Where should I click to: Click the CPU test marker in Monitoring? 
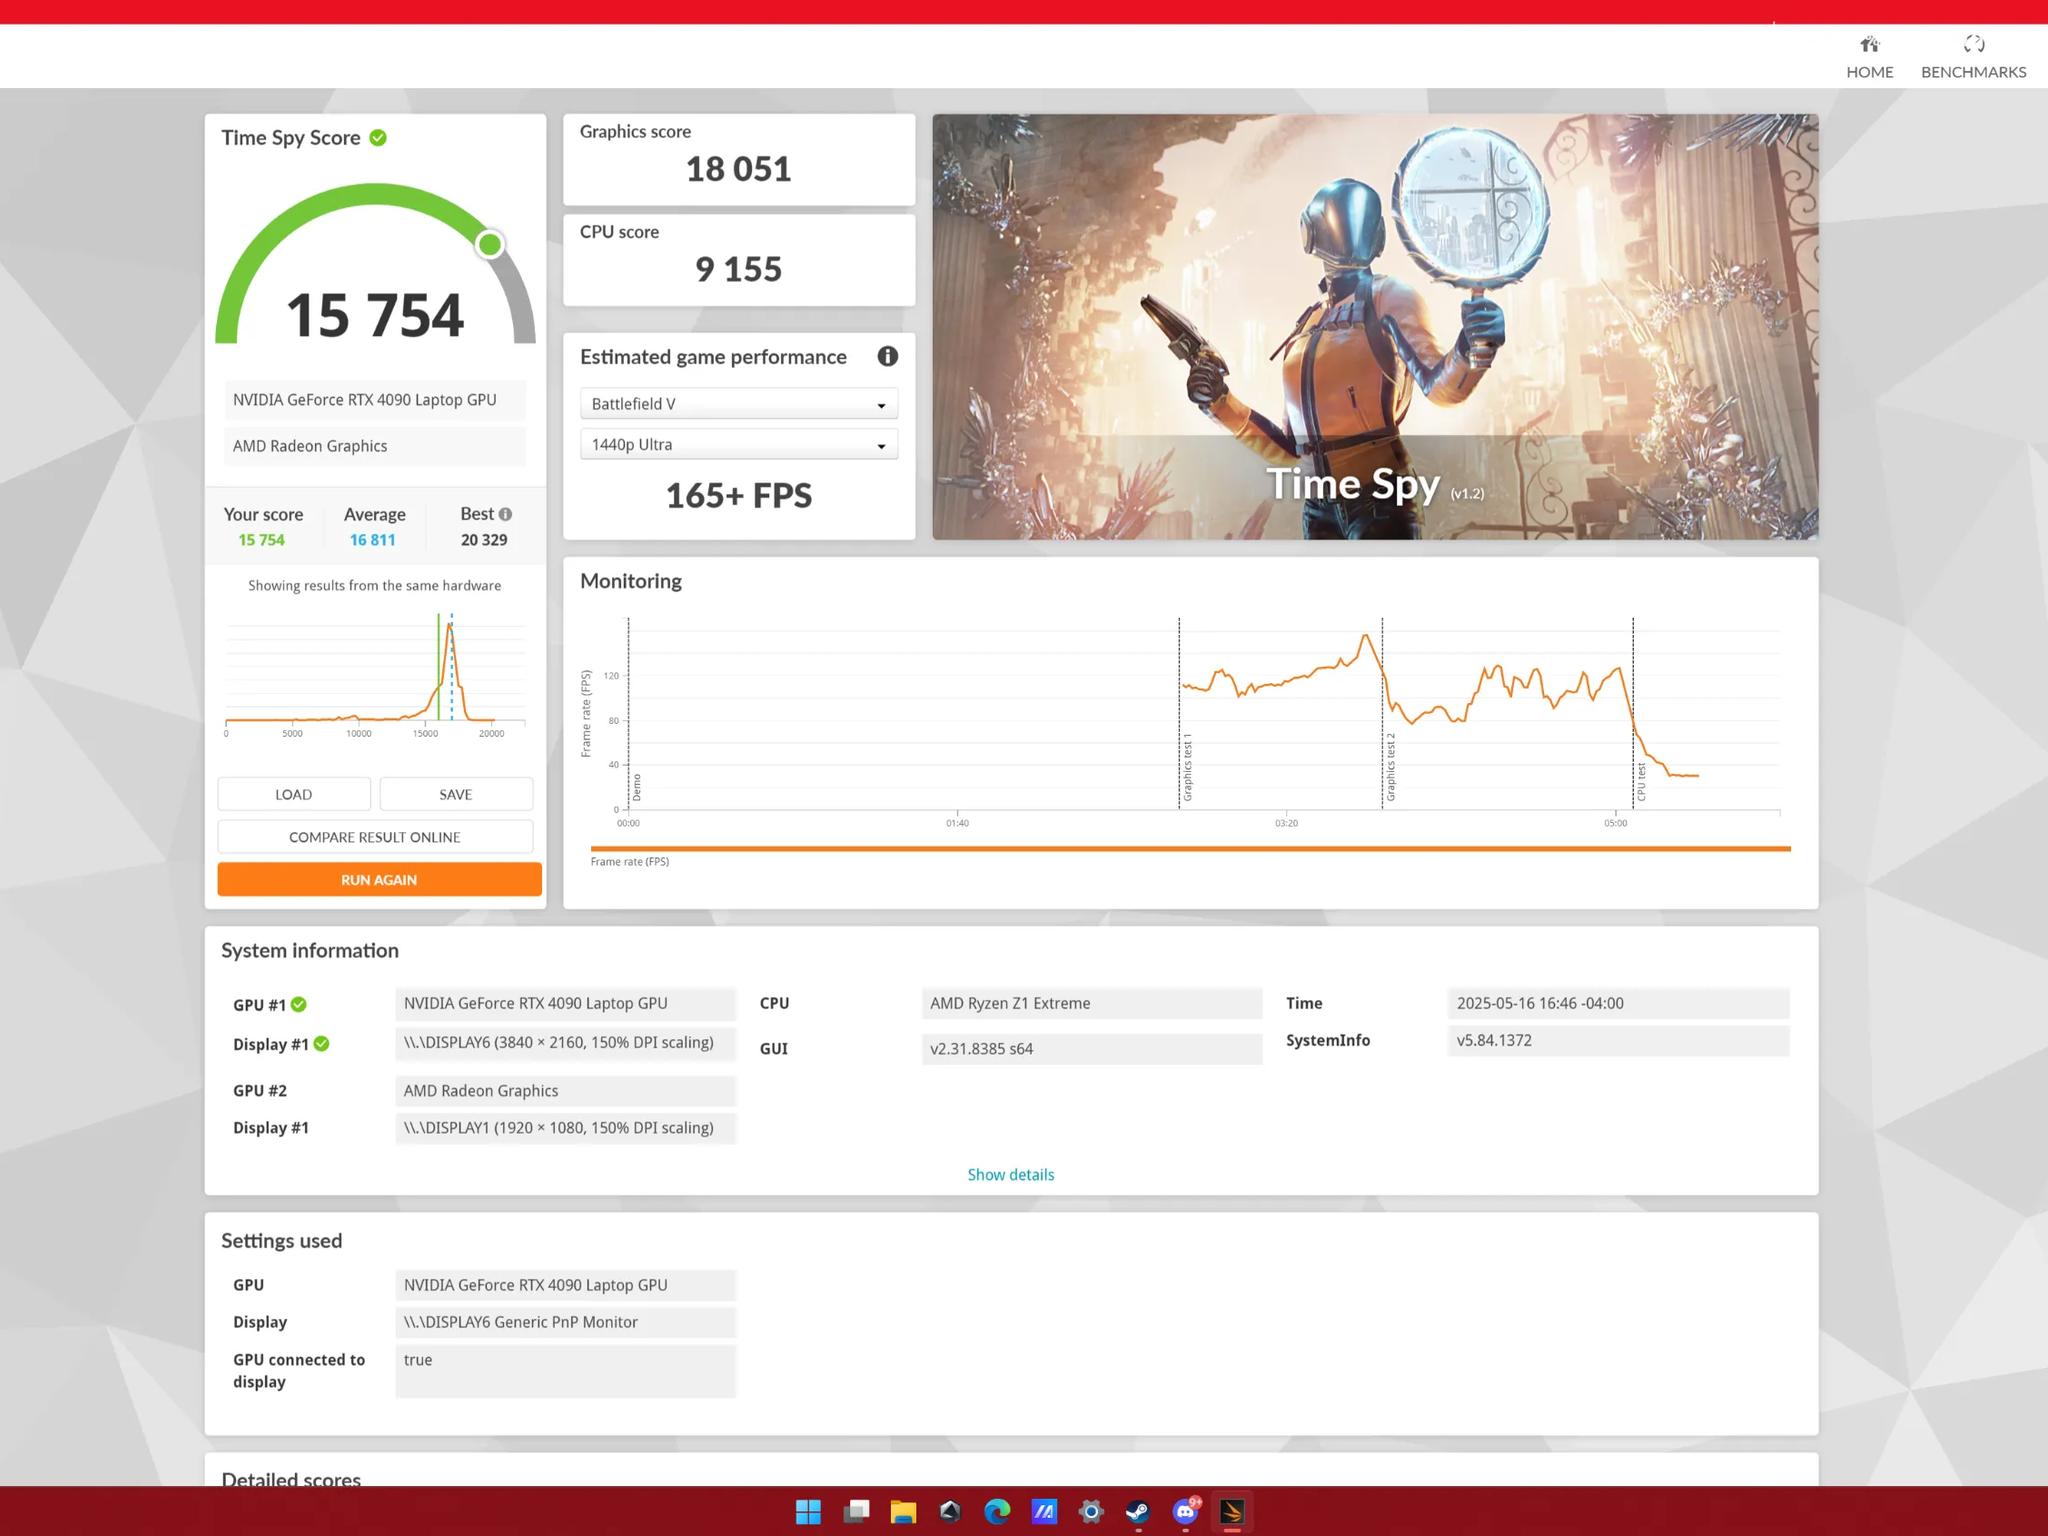(x=1641, y=782)
